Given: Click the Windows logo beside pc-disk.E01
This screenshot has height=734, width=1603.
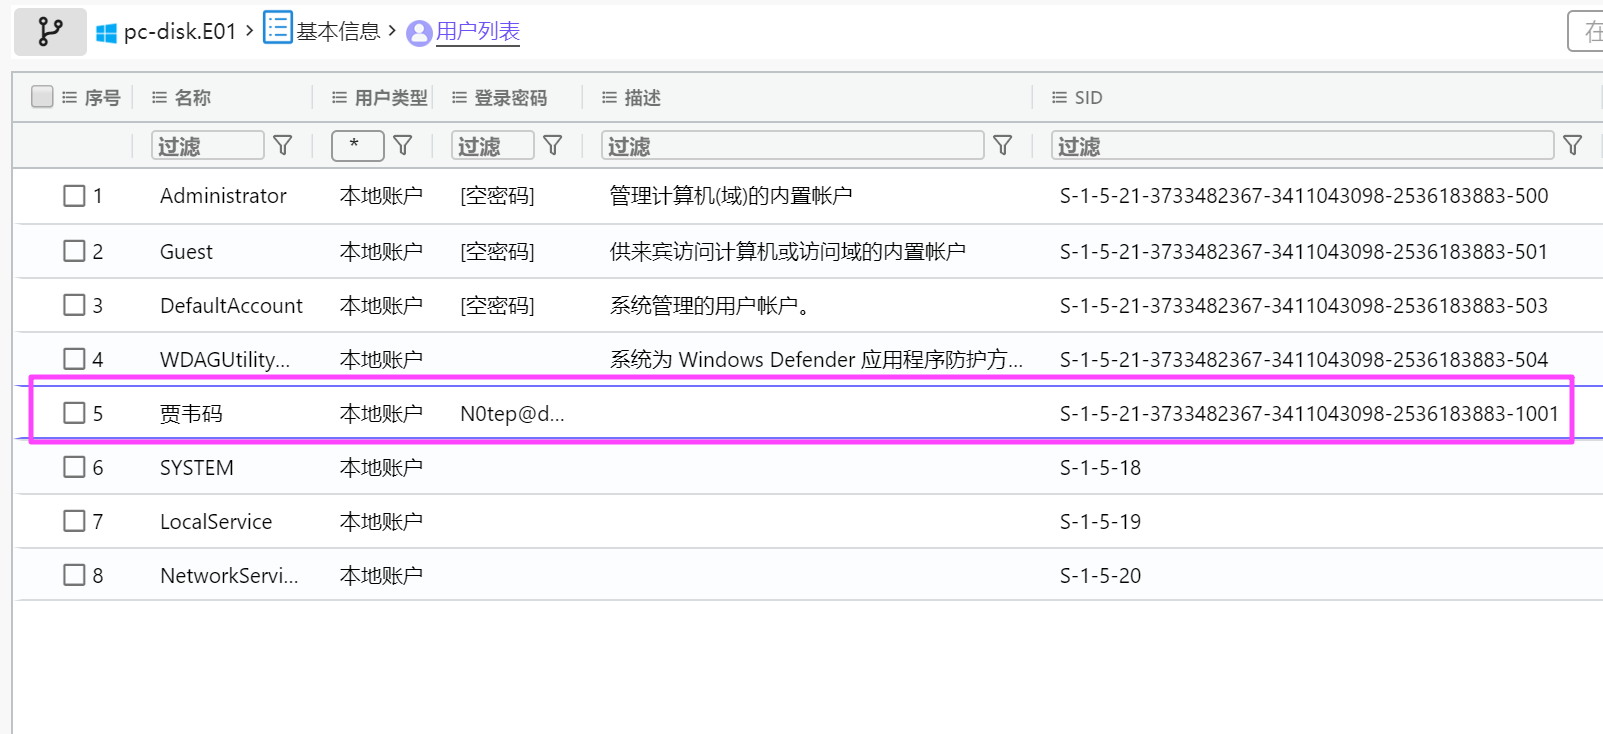Looking at the screenshot, I should 106,33.
